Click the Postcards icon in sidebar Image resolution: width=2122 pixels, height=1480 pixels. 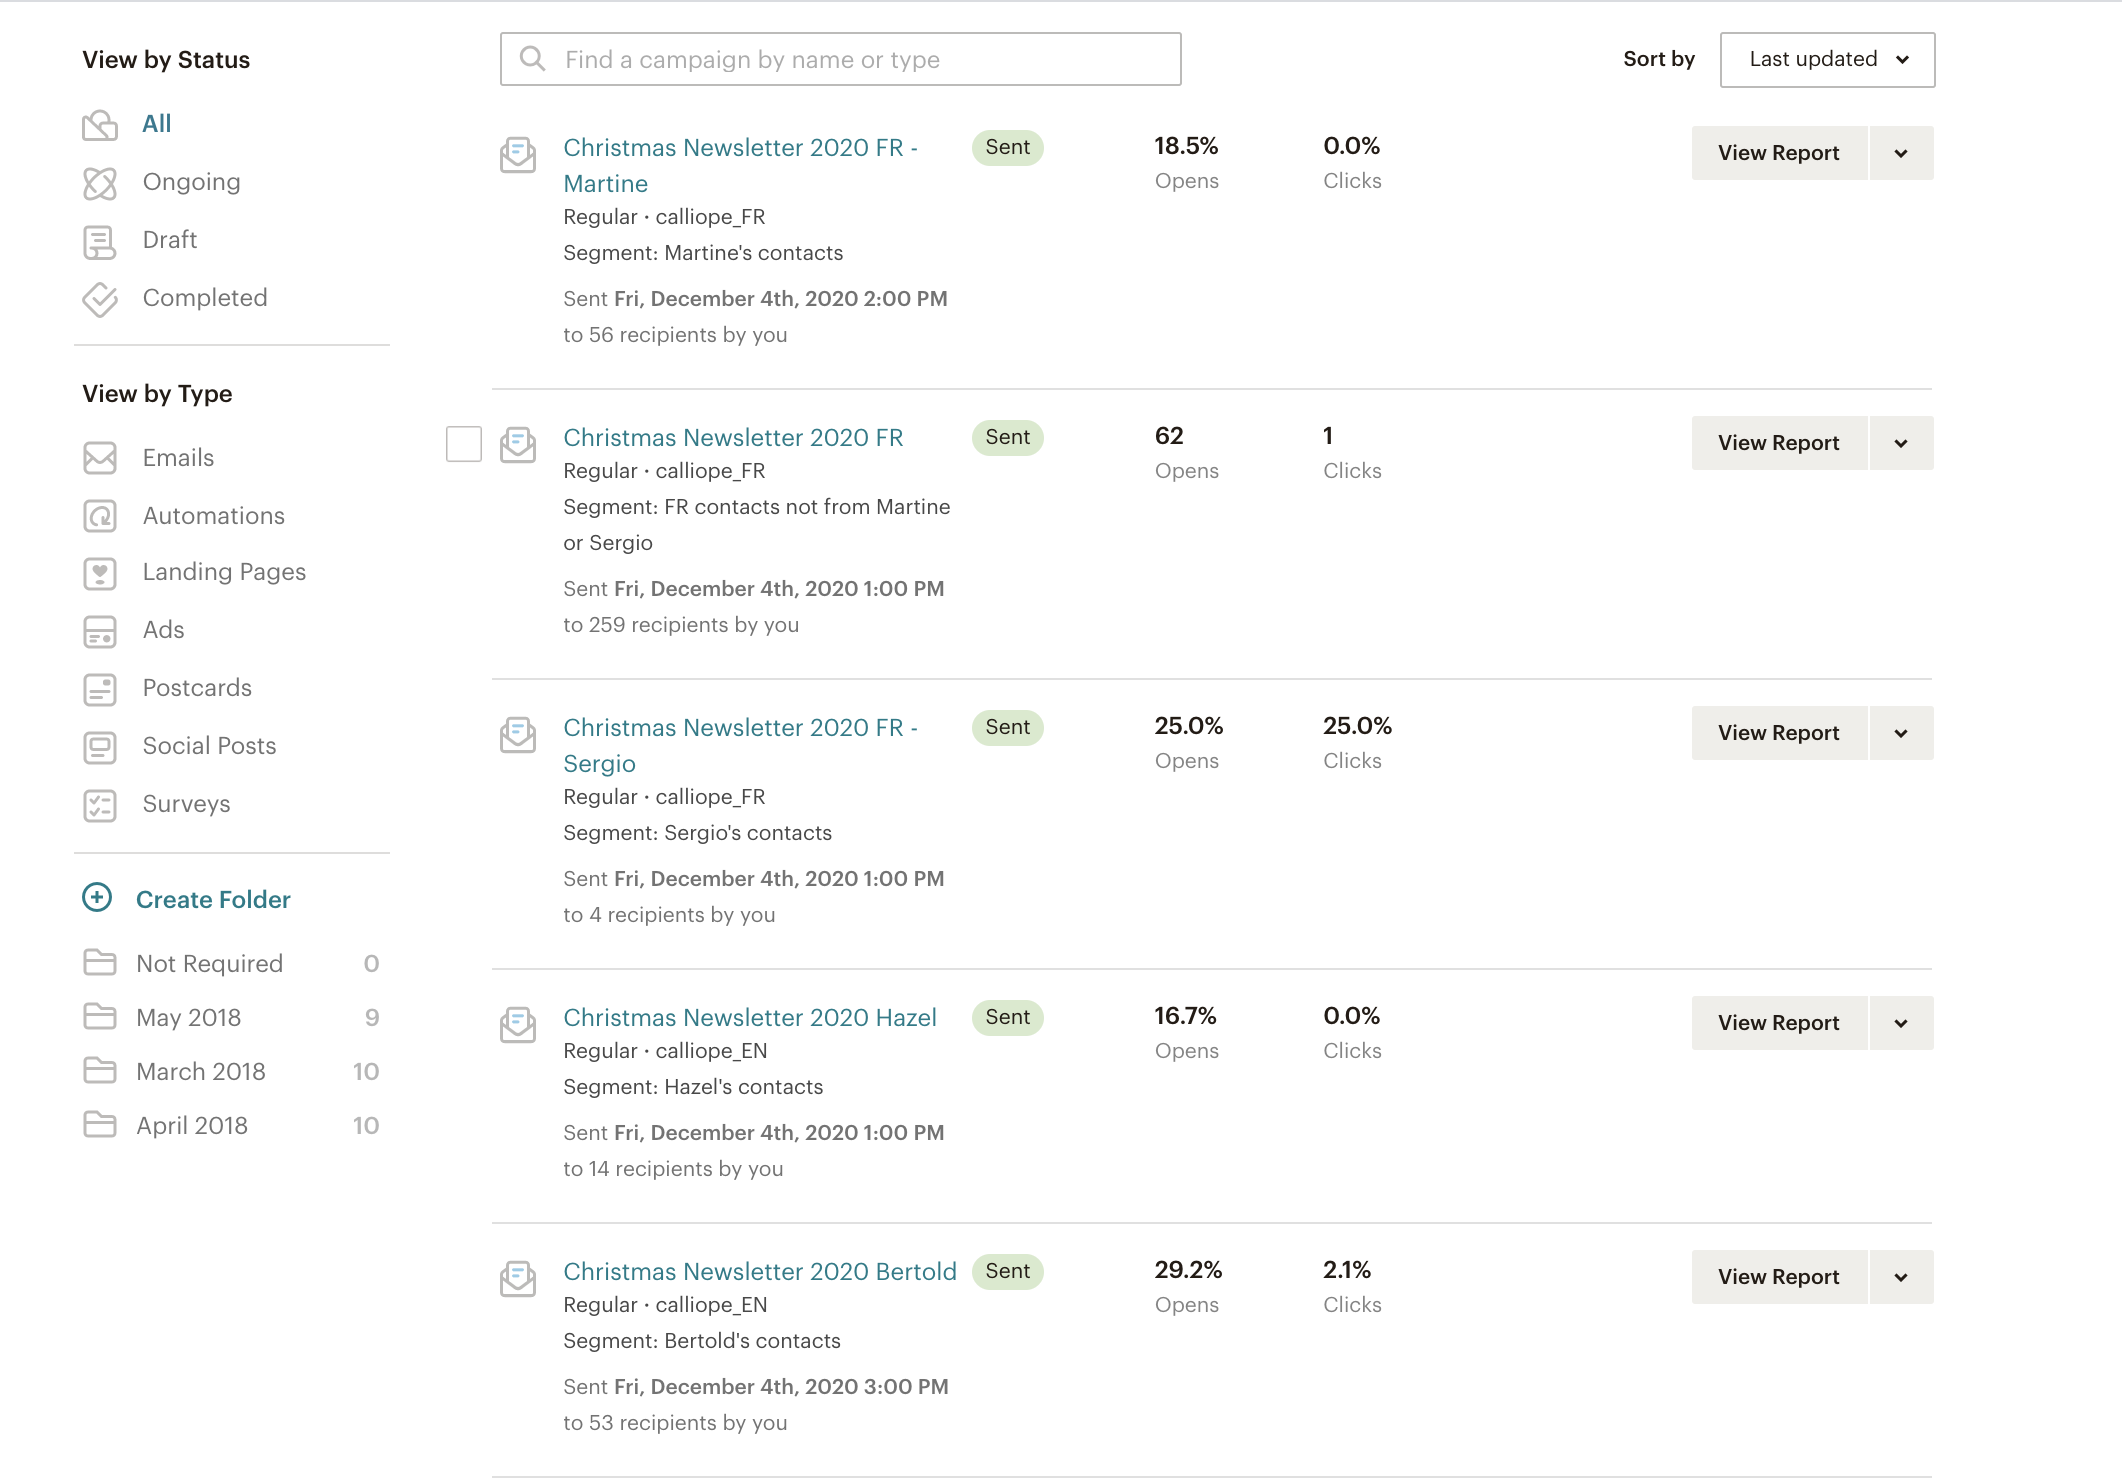(100, 689)
